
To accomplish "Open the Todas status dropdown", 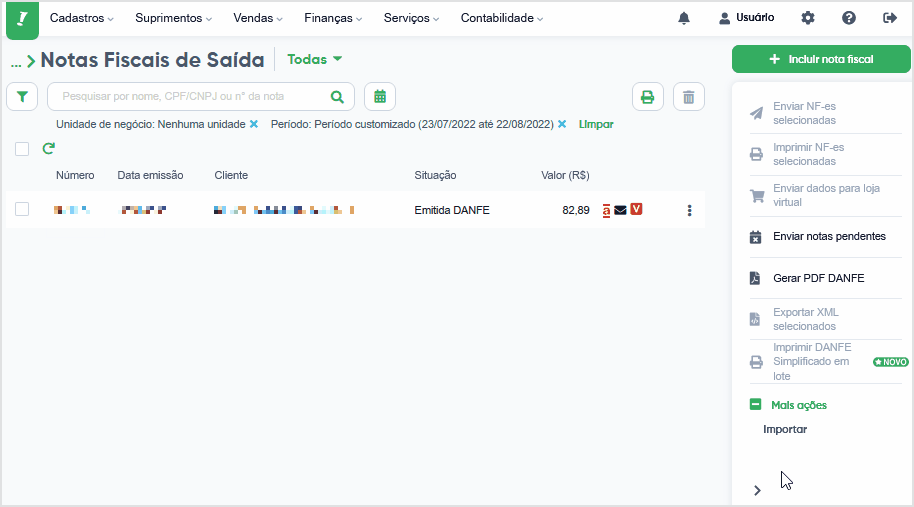I will point(315,59).
